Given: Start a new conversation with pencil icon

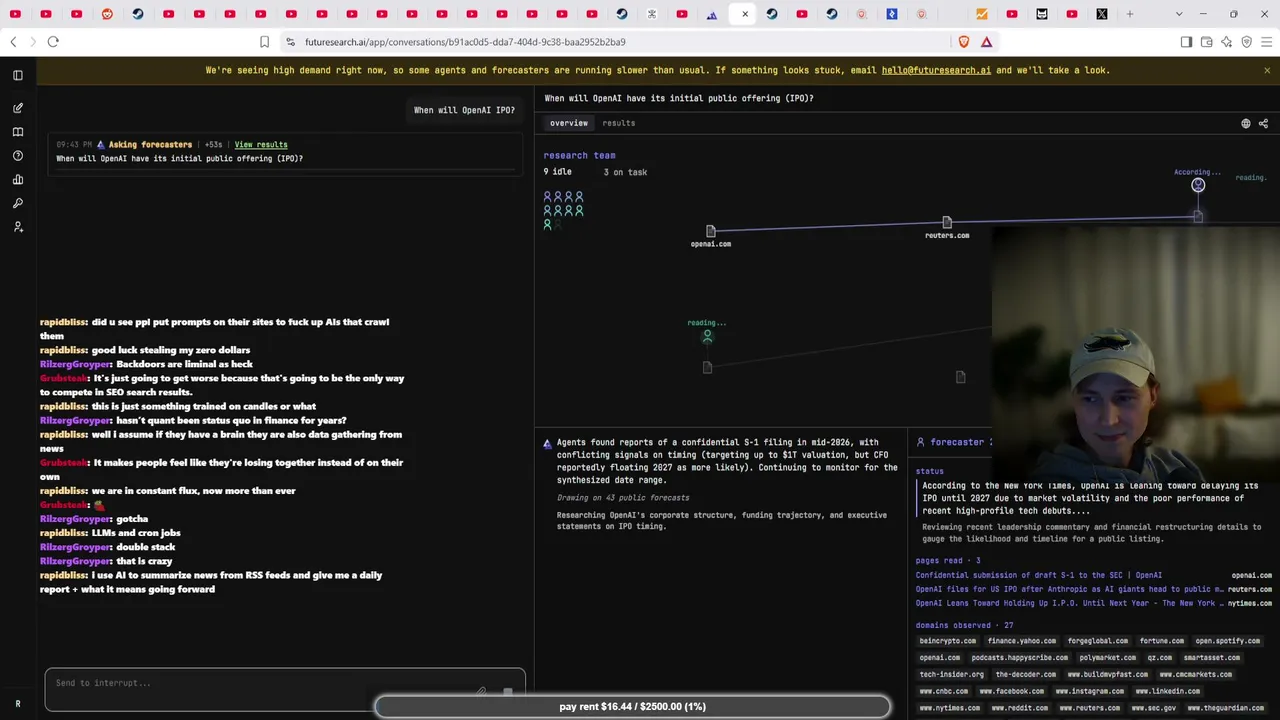Looking at the screenshot, I should [17, 108].
